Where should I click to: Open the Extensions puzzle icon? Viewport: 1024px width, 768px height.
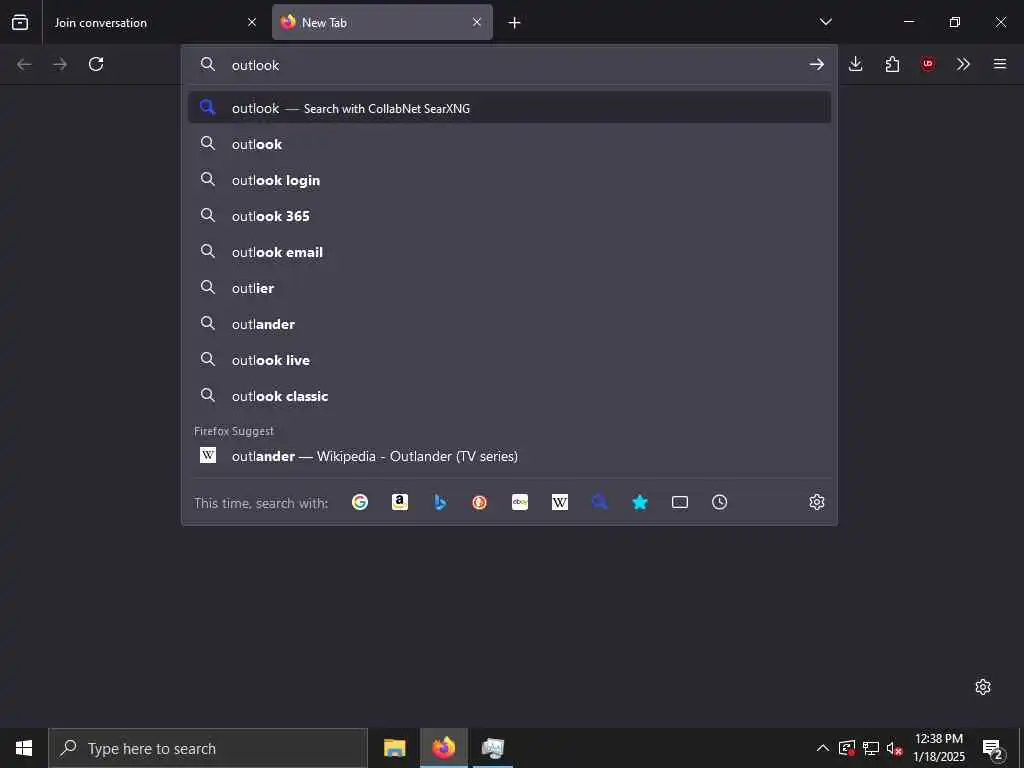click(892, 64)
